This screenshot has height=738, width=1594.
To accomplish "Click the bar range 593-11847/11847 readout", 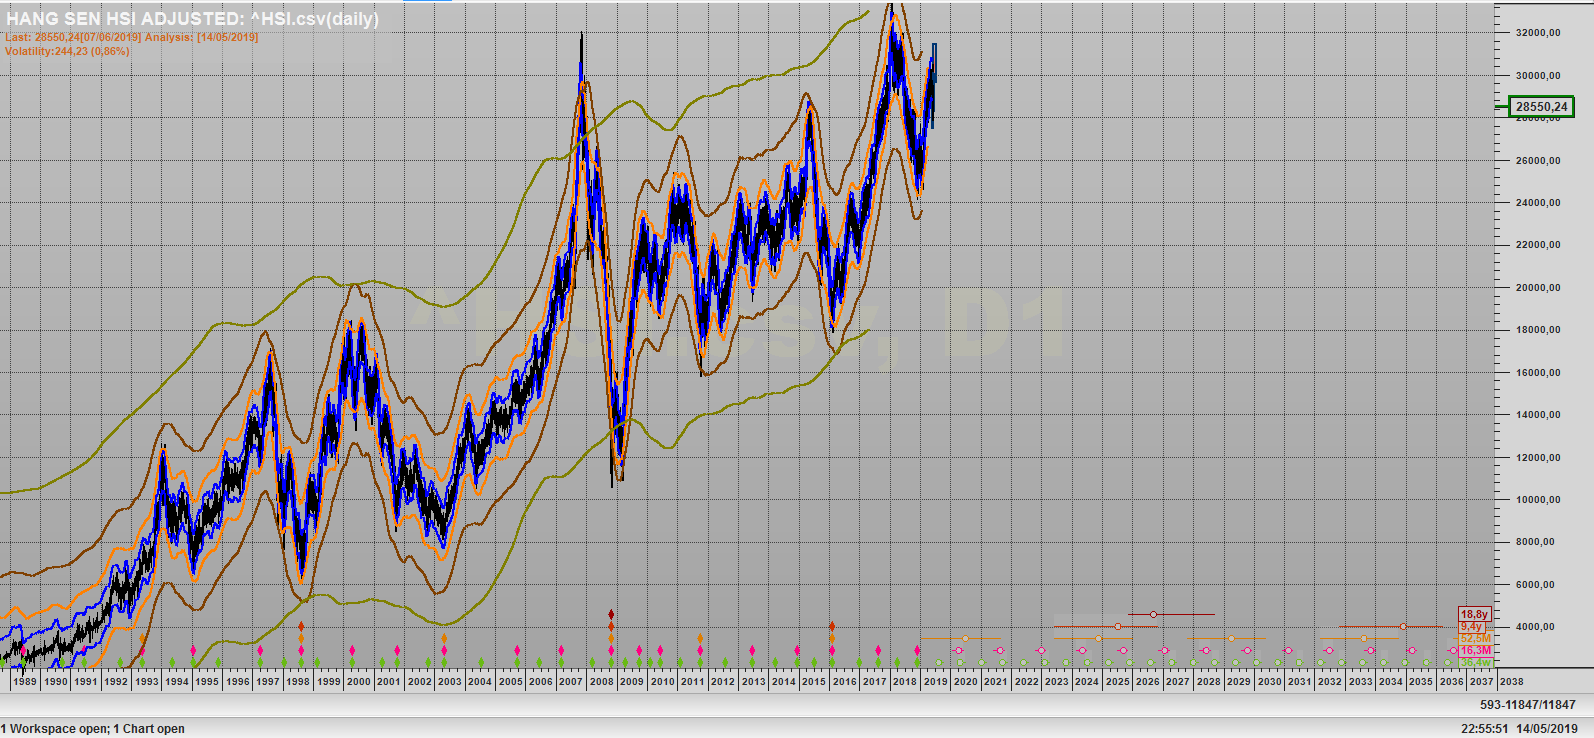I will coord(1528,705).
